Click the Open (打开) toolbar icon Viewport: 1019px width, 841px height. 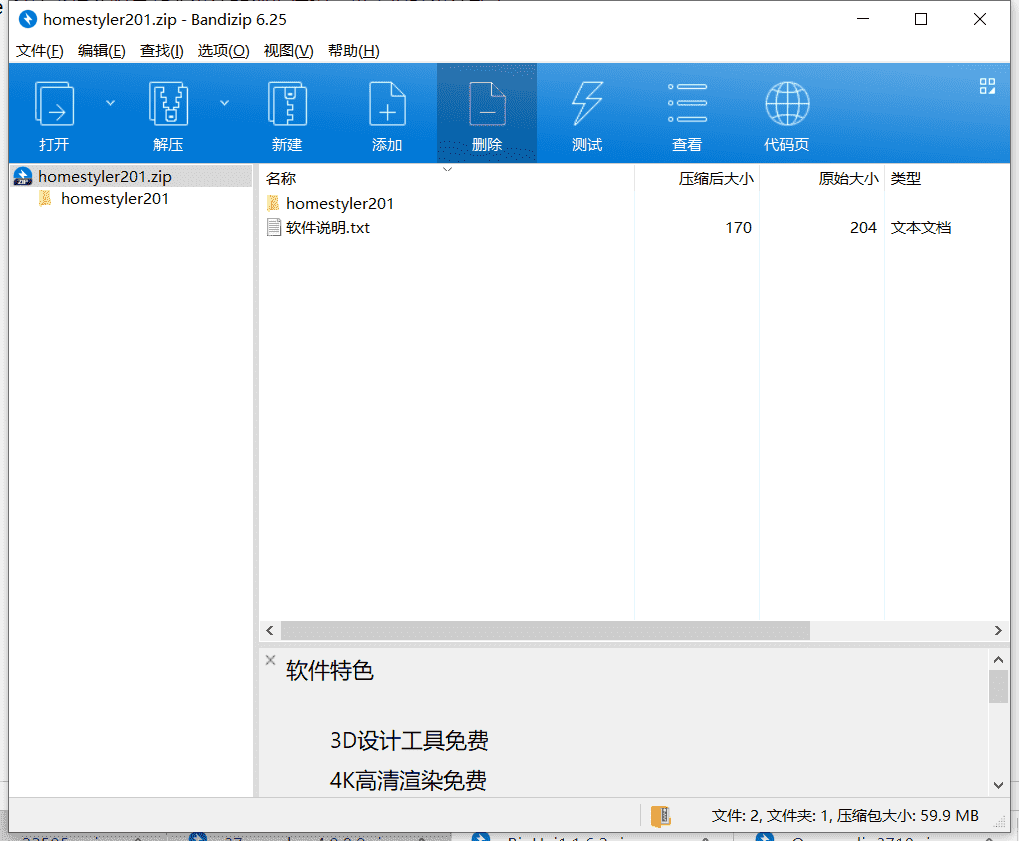(54, 104)
